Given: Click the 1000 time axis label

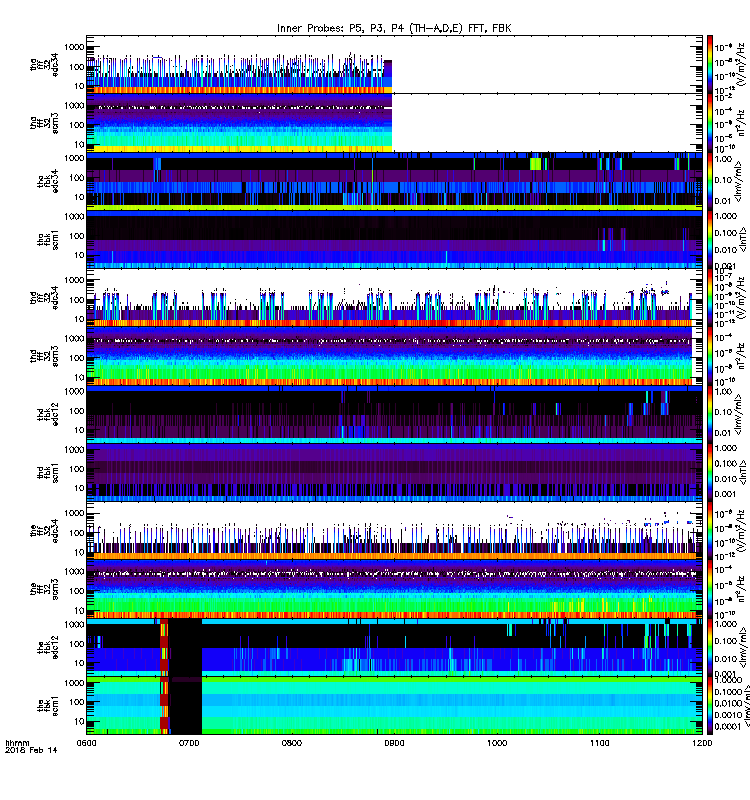Looking at the screenshot, I should click(x=497, y=743).
